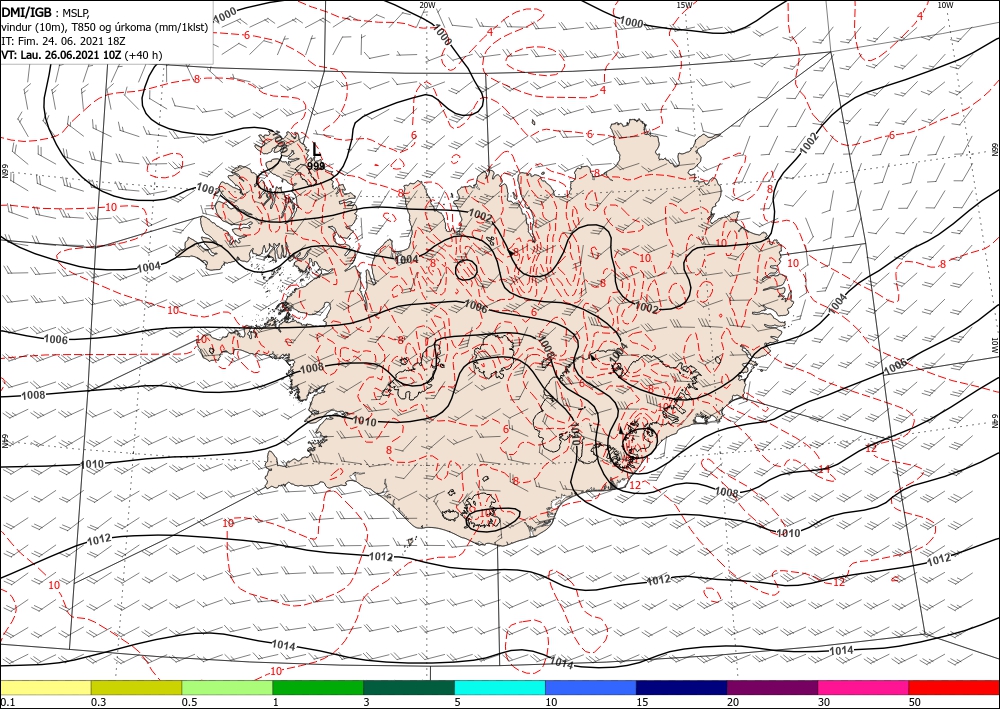
Task: Click the yellow 0.1–0.3 legend color segment
Action: pos(45,687)
